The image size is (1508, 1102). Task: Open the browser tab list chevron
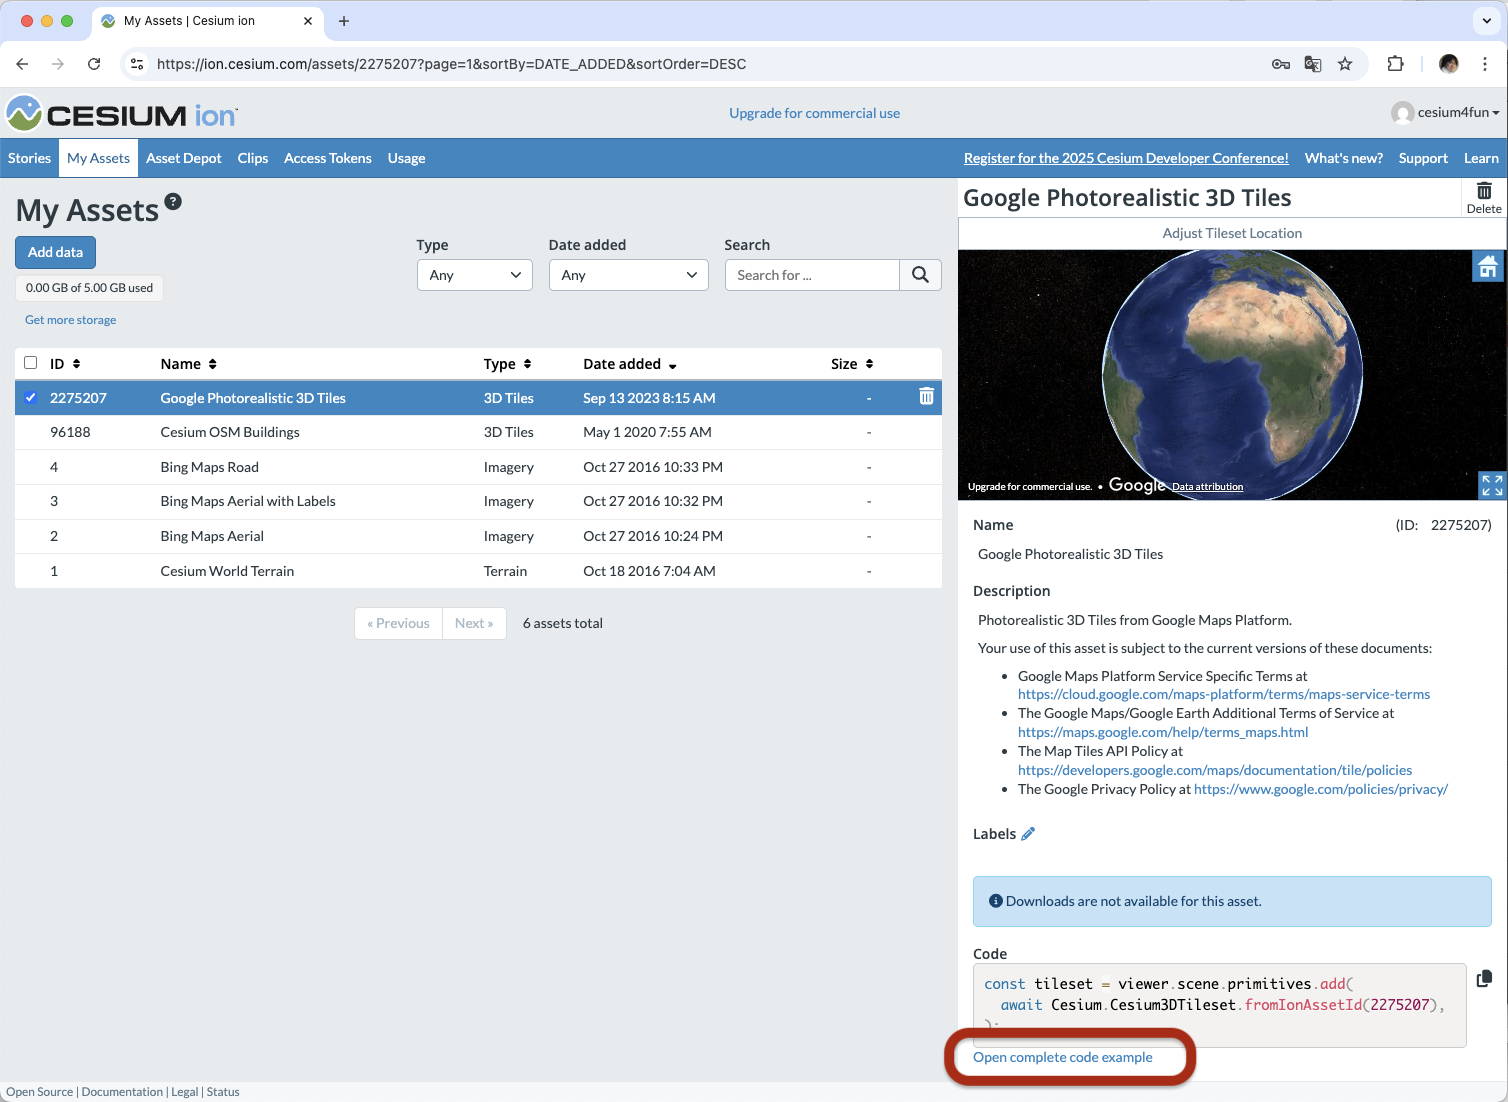[1487, 21]
